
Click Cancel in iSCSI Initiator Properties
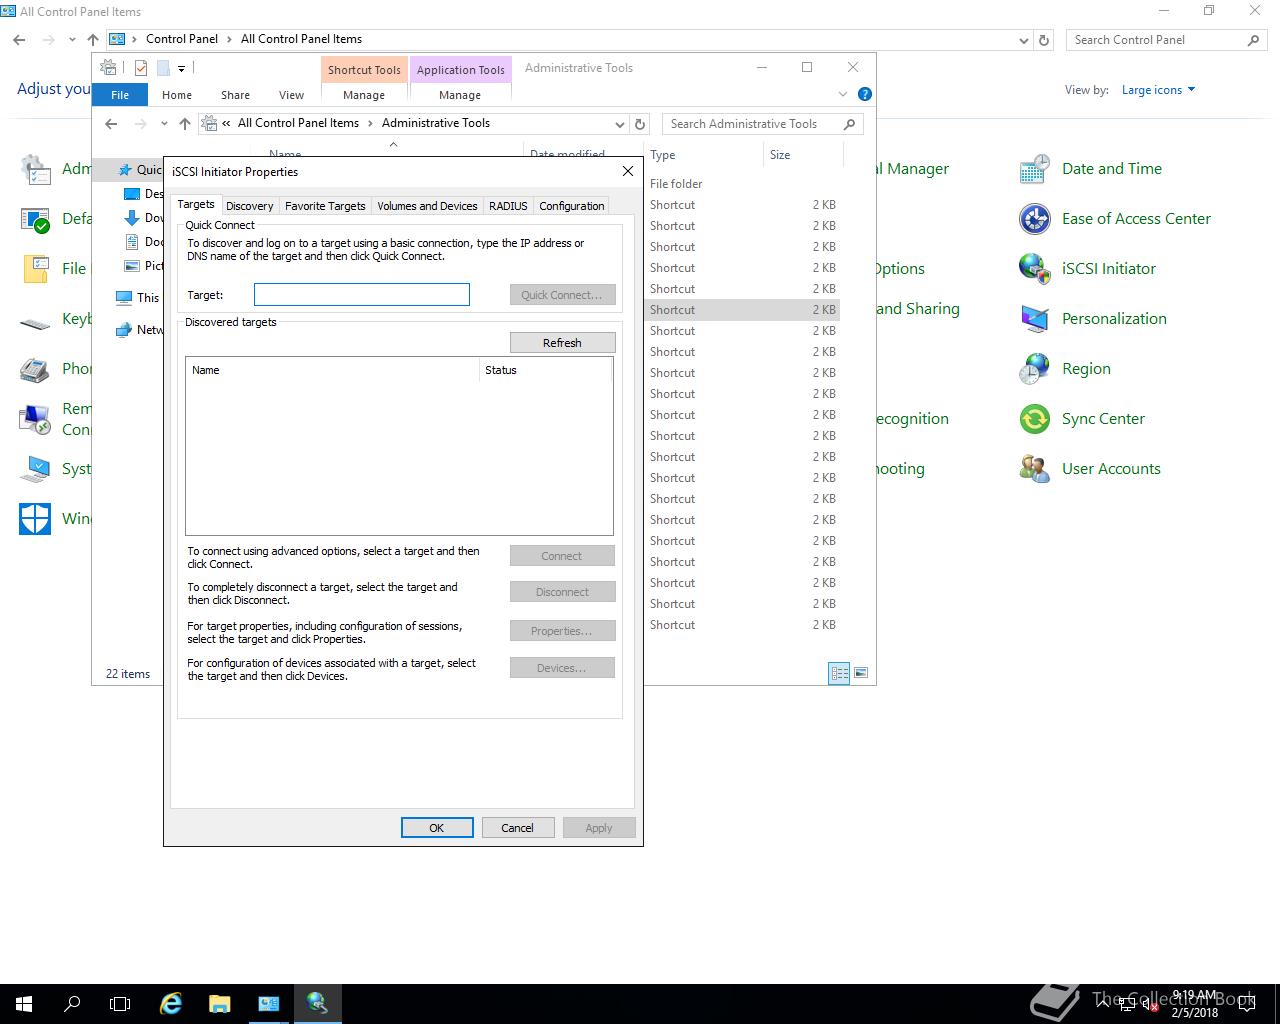pos(517,827)
